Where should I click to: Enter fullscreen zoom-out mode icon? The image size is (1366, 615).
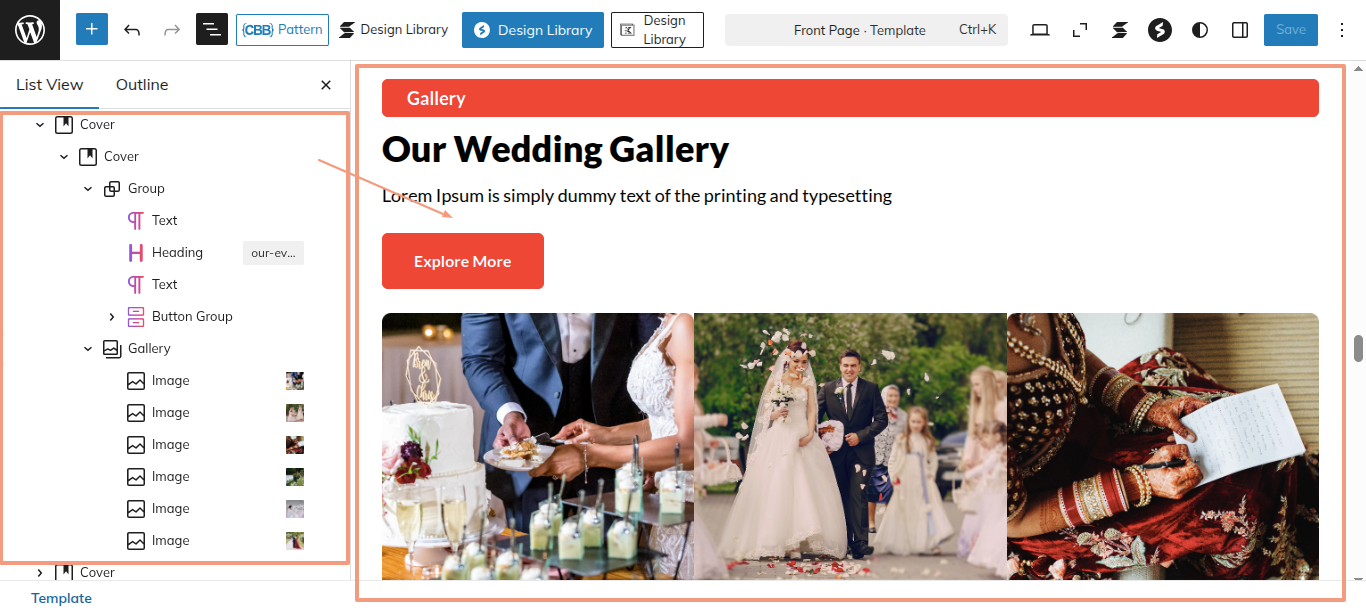coord(1080,30)
